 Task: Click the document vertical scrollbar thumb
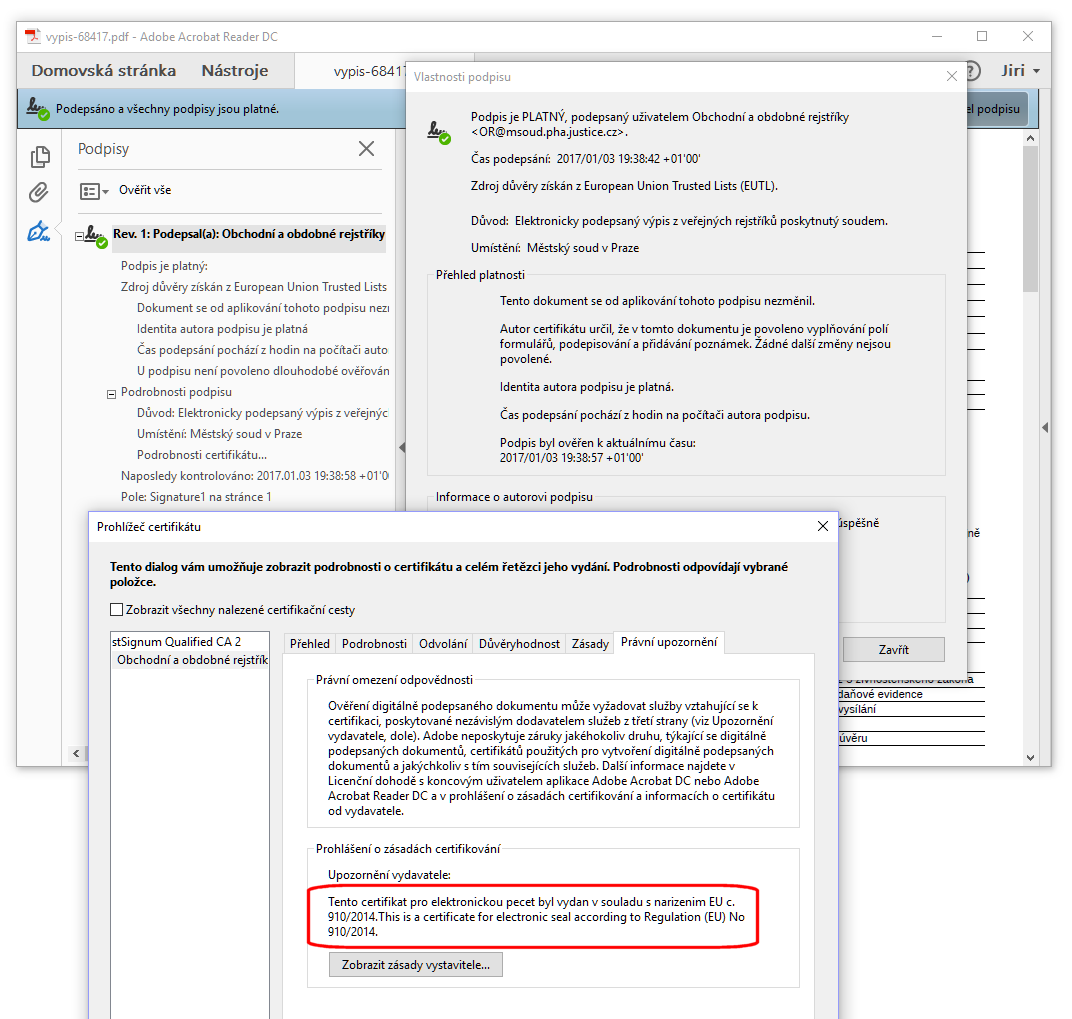[1030, 219]
